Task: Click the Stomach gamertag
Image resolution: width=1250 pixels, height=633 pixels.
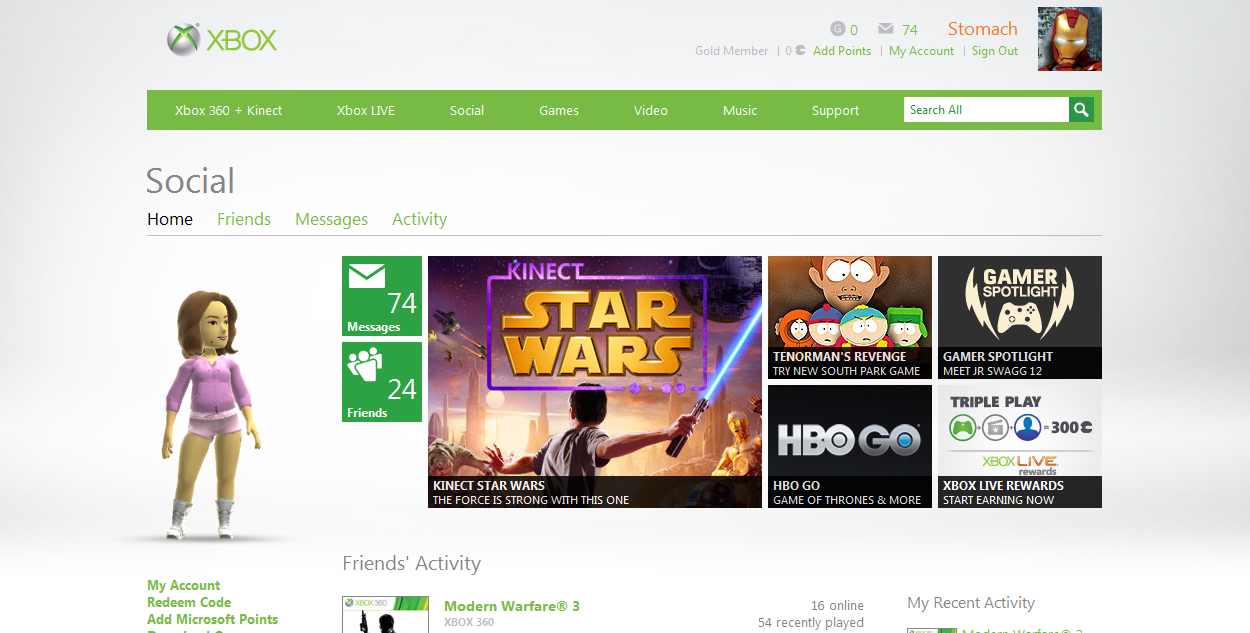Action: (x=983, y=29)
